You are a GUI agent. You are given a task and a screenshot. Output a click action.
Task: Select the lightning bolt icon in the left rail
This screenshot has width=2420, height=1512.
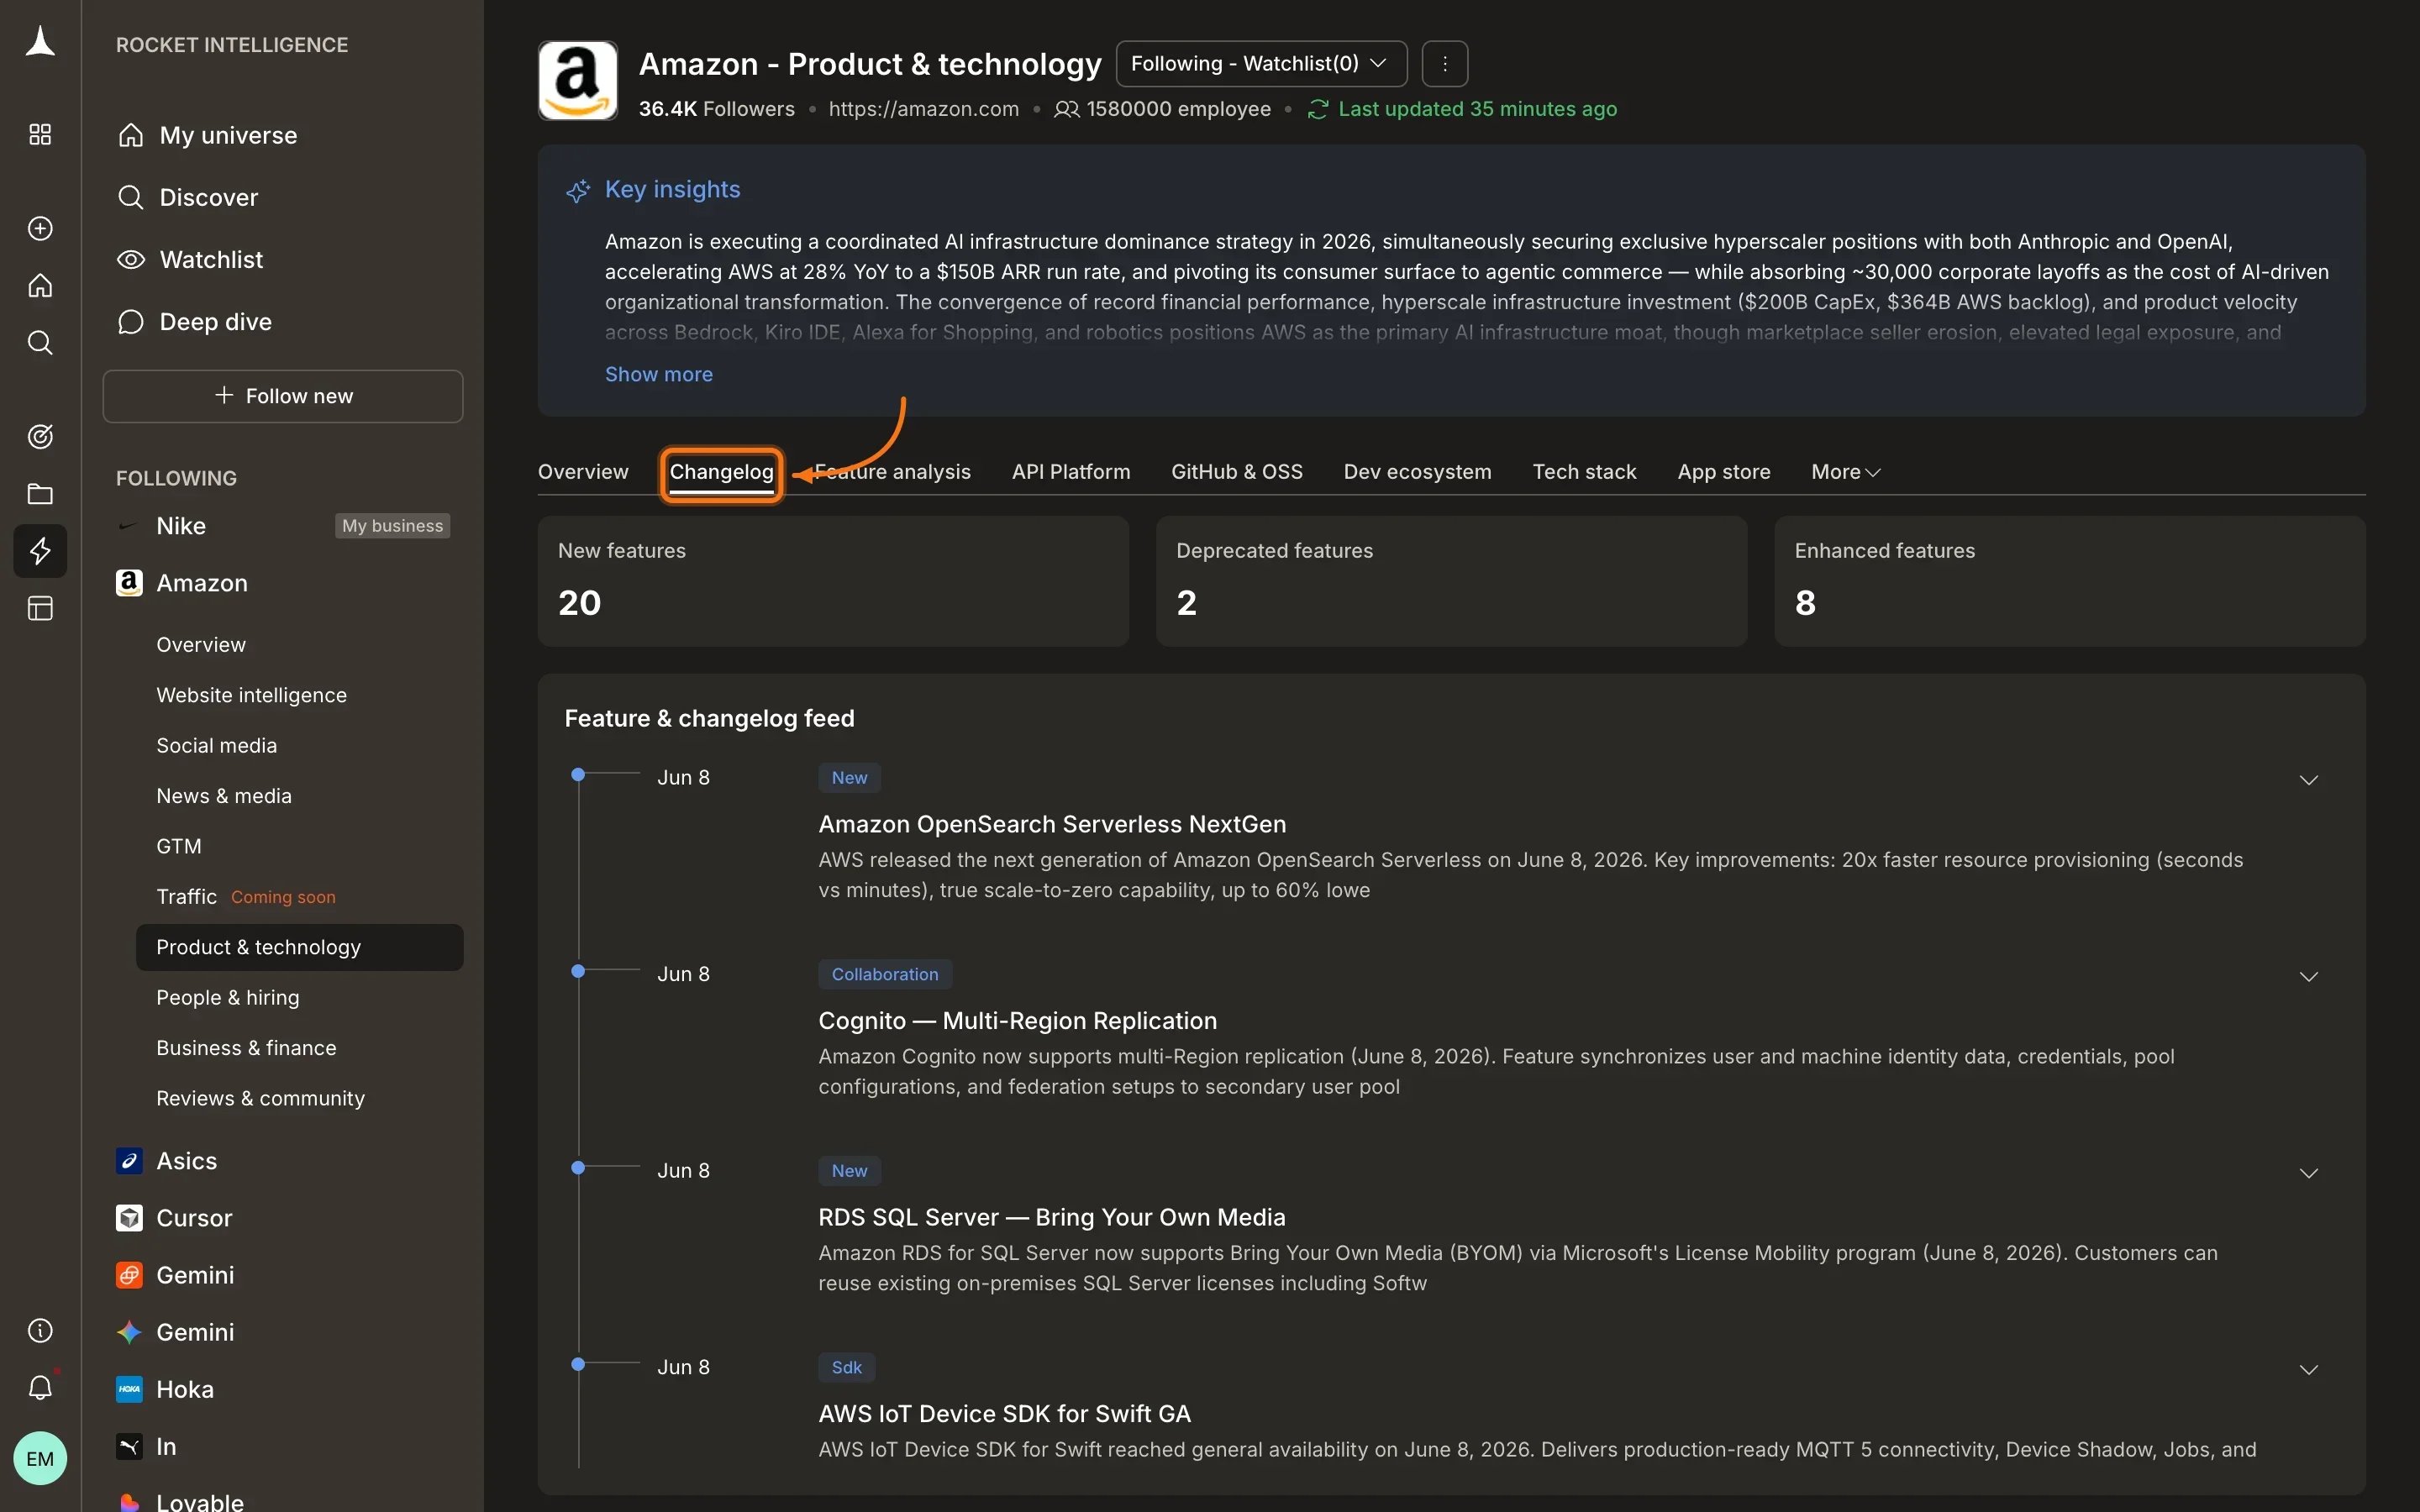coord(40,550)
